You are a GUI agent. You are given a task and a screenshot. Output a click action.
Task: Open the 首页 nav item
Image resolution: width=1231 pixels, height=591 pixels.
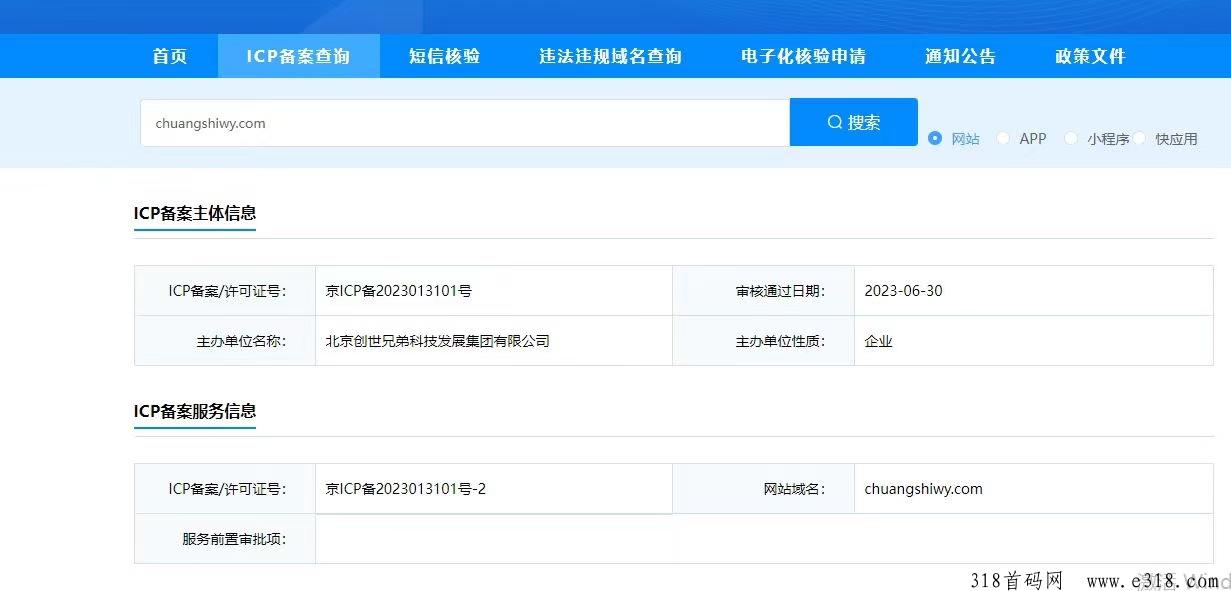click(x=170, y=56)
